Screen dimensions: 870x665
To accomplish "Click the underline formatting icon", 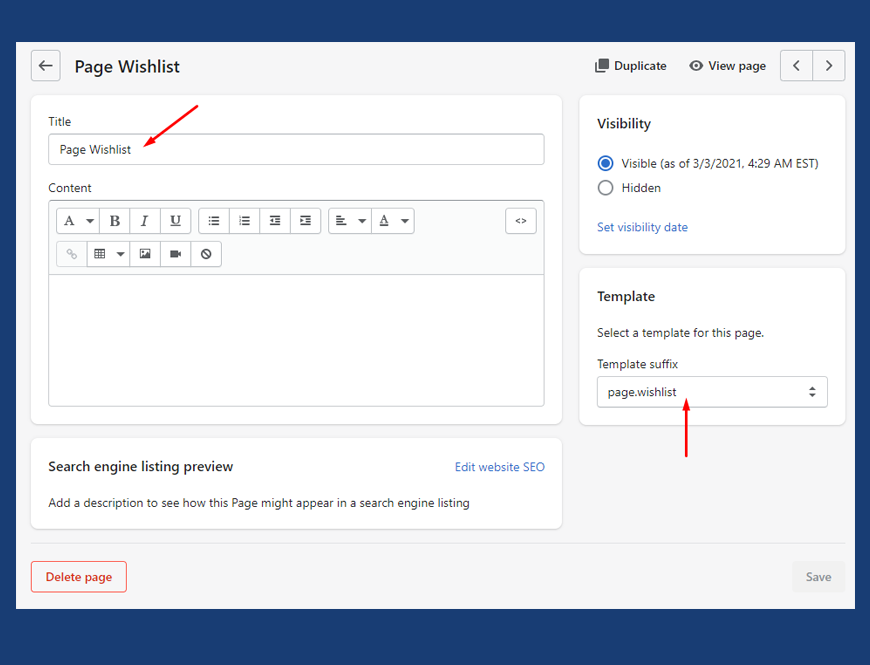I will (176, 221).
